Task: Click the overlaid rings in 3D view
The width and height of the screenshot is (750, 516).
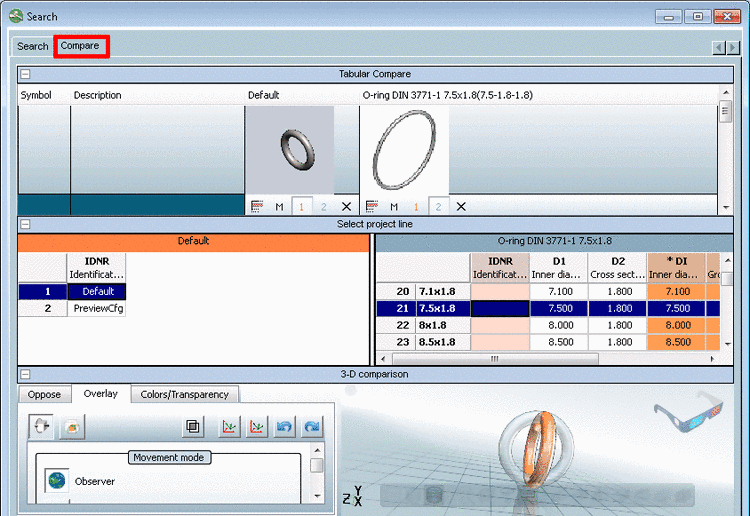Action: pos(536,450)
